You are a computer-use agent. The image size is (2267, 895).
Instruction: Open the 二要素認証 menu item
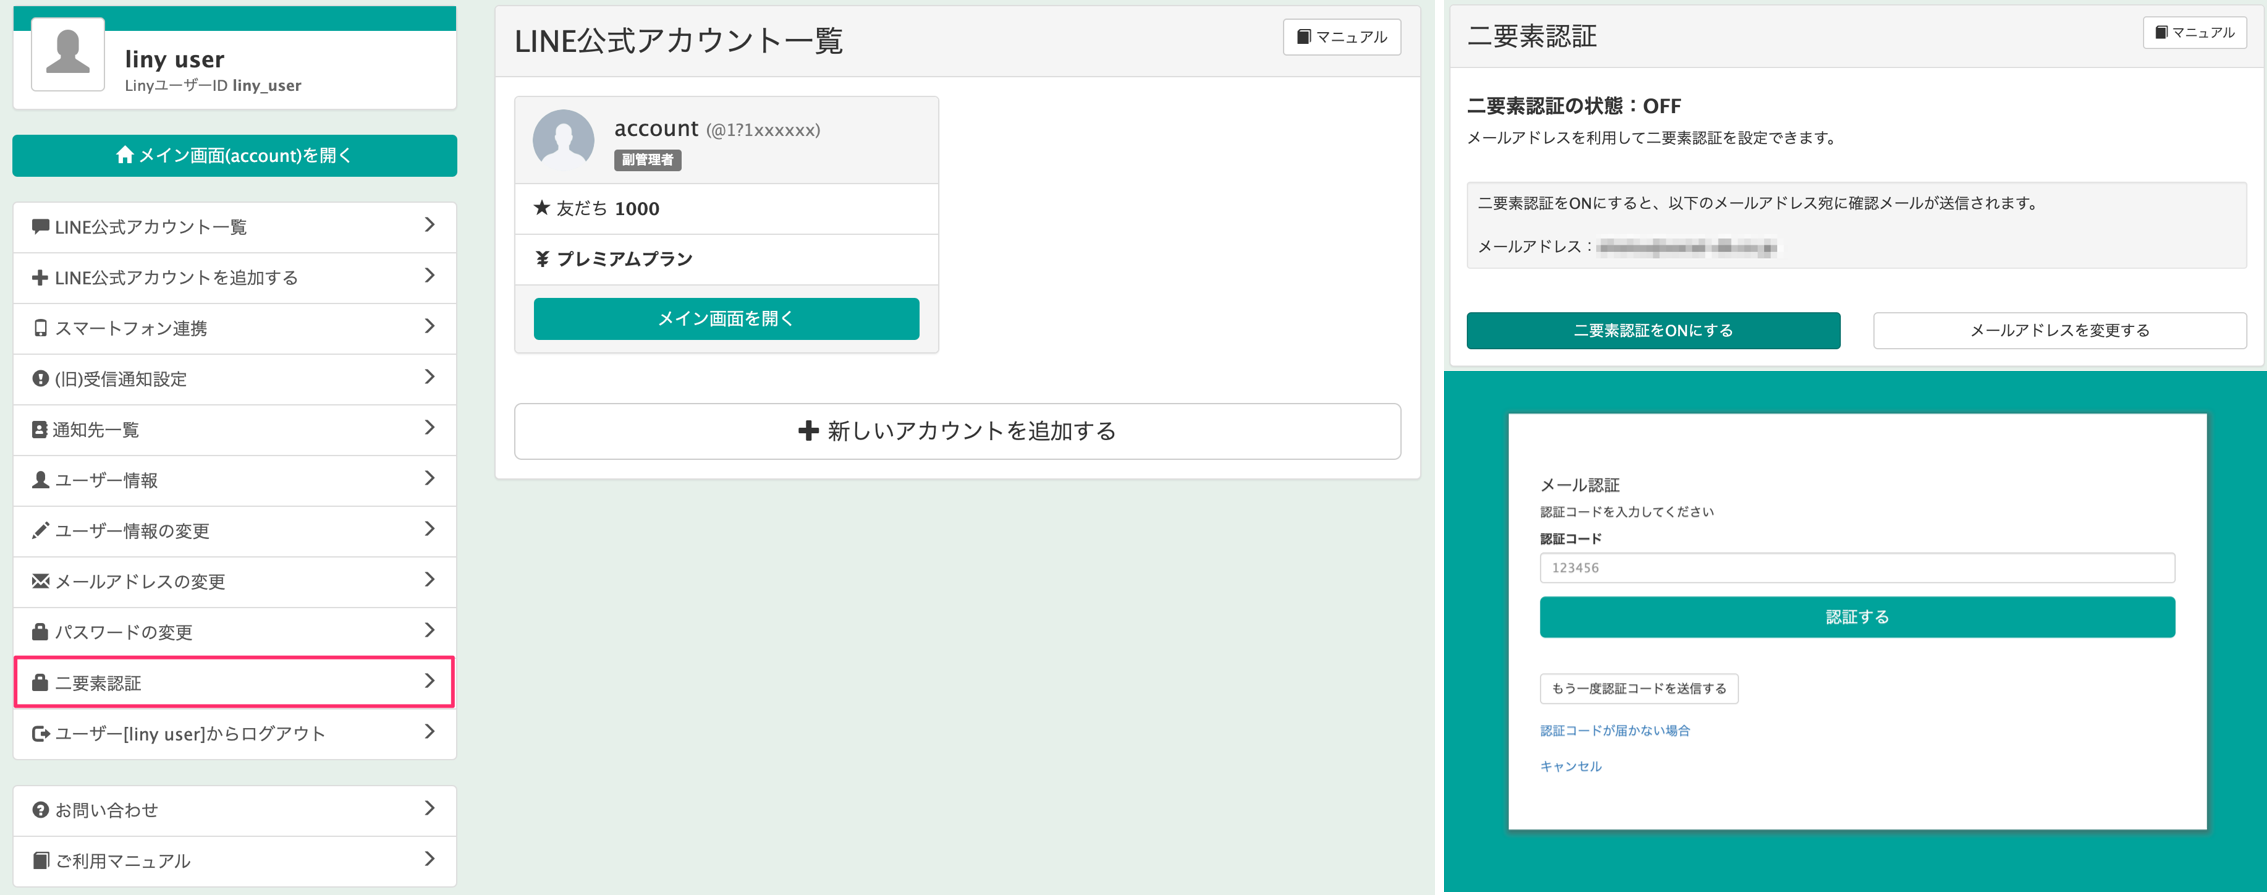pyautogui.click(x=235, y=682)
